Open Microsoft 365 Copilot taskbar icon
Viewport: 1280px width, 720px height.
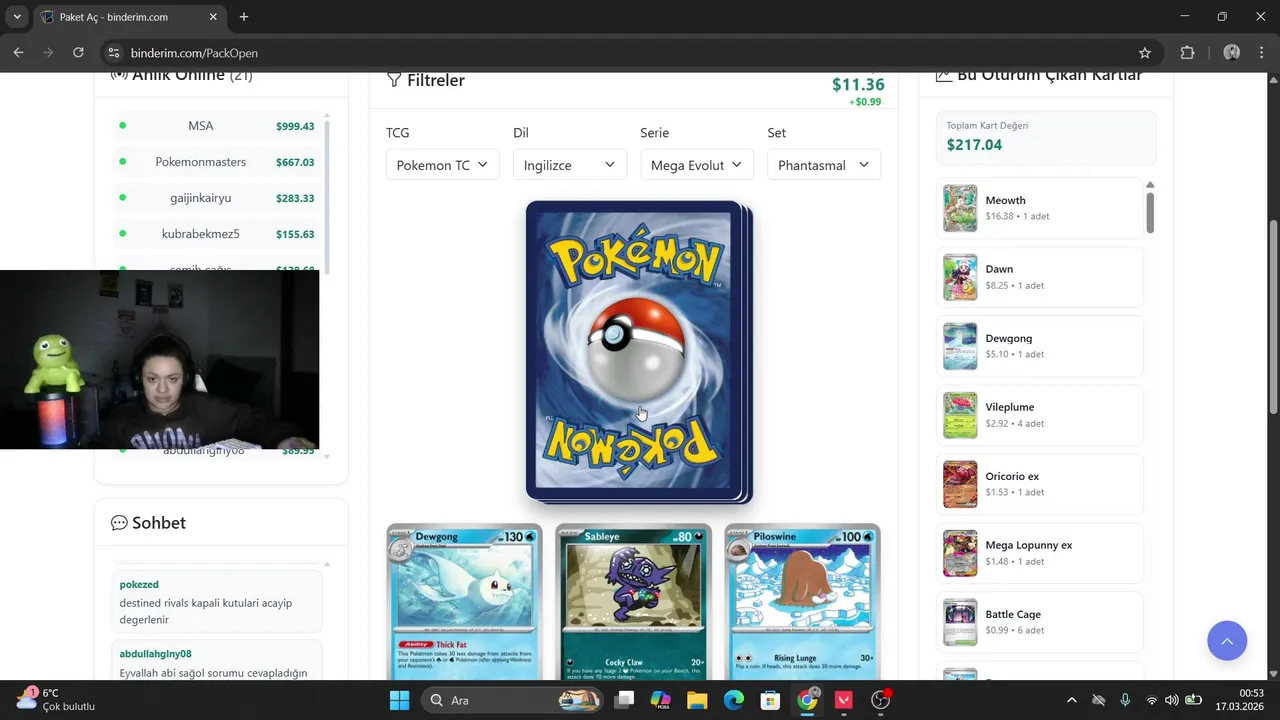point(660,700)
